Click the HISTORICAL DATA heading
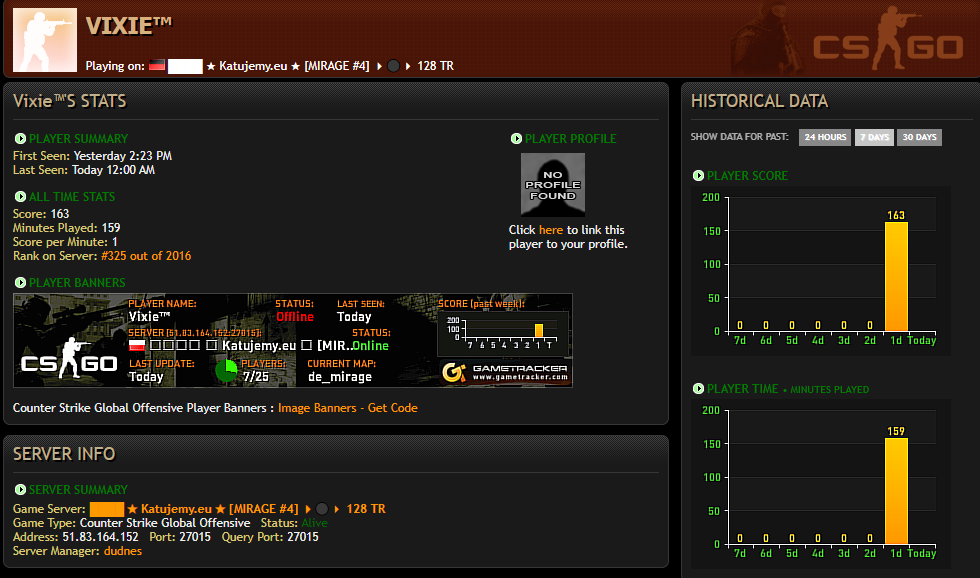The height and width of the screenshot is (578, 980). pyautogui.click(x=759, y=101)
